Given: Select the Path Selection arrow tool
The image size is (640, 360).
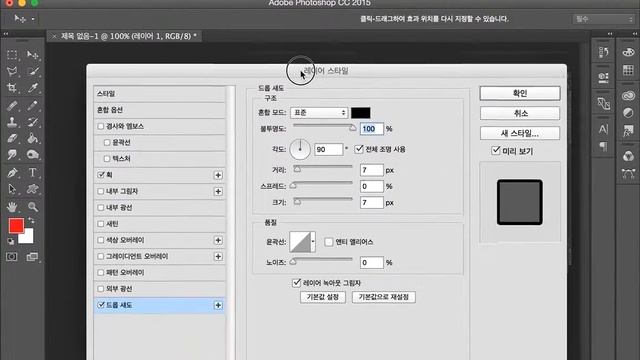Looking at the screenshot, I should [12, 189].
